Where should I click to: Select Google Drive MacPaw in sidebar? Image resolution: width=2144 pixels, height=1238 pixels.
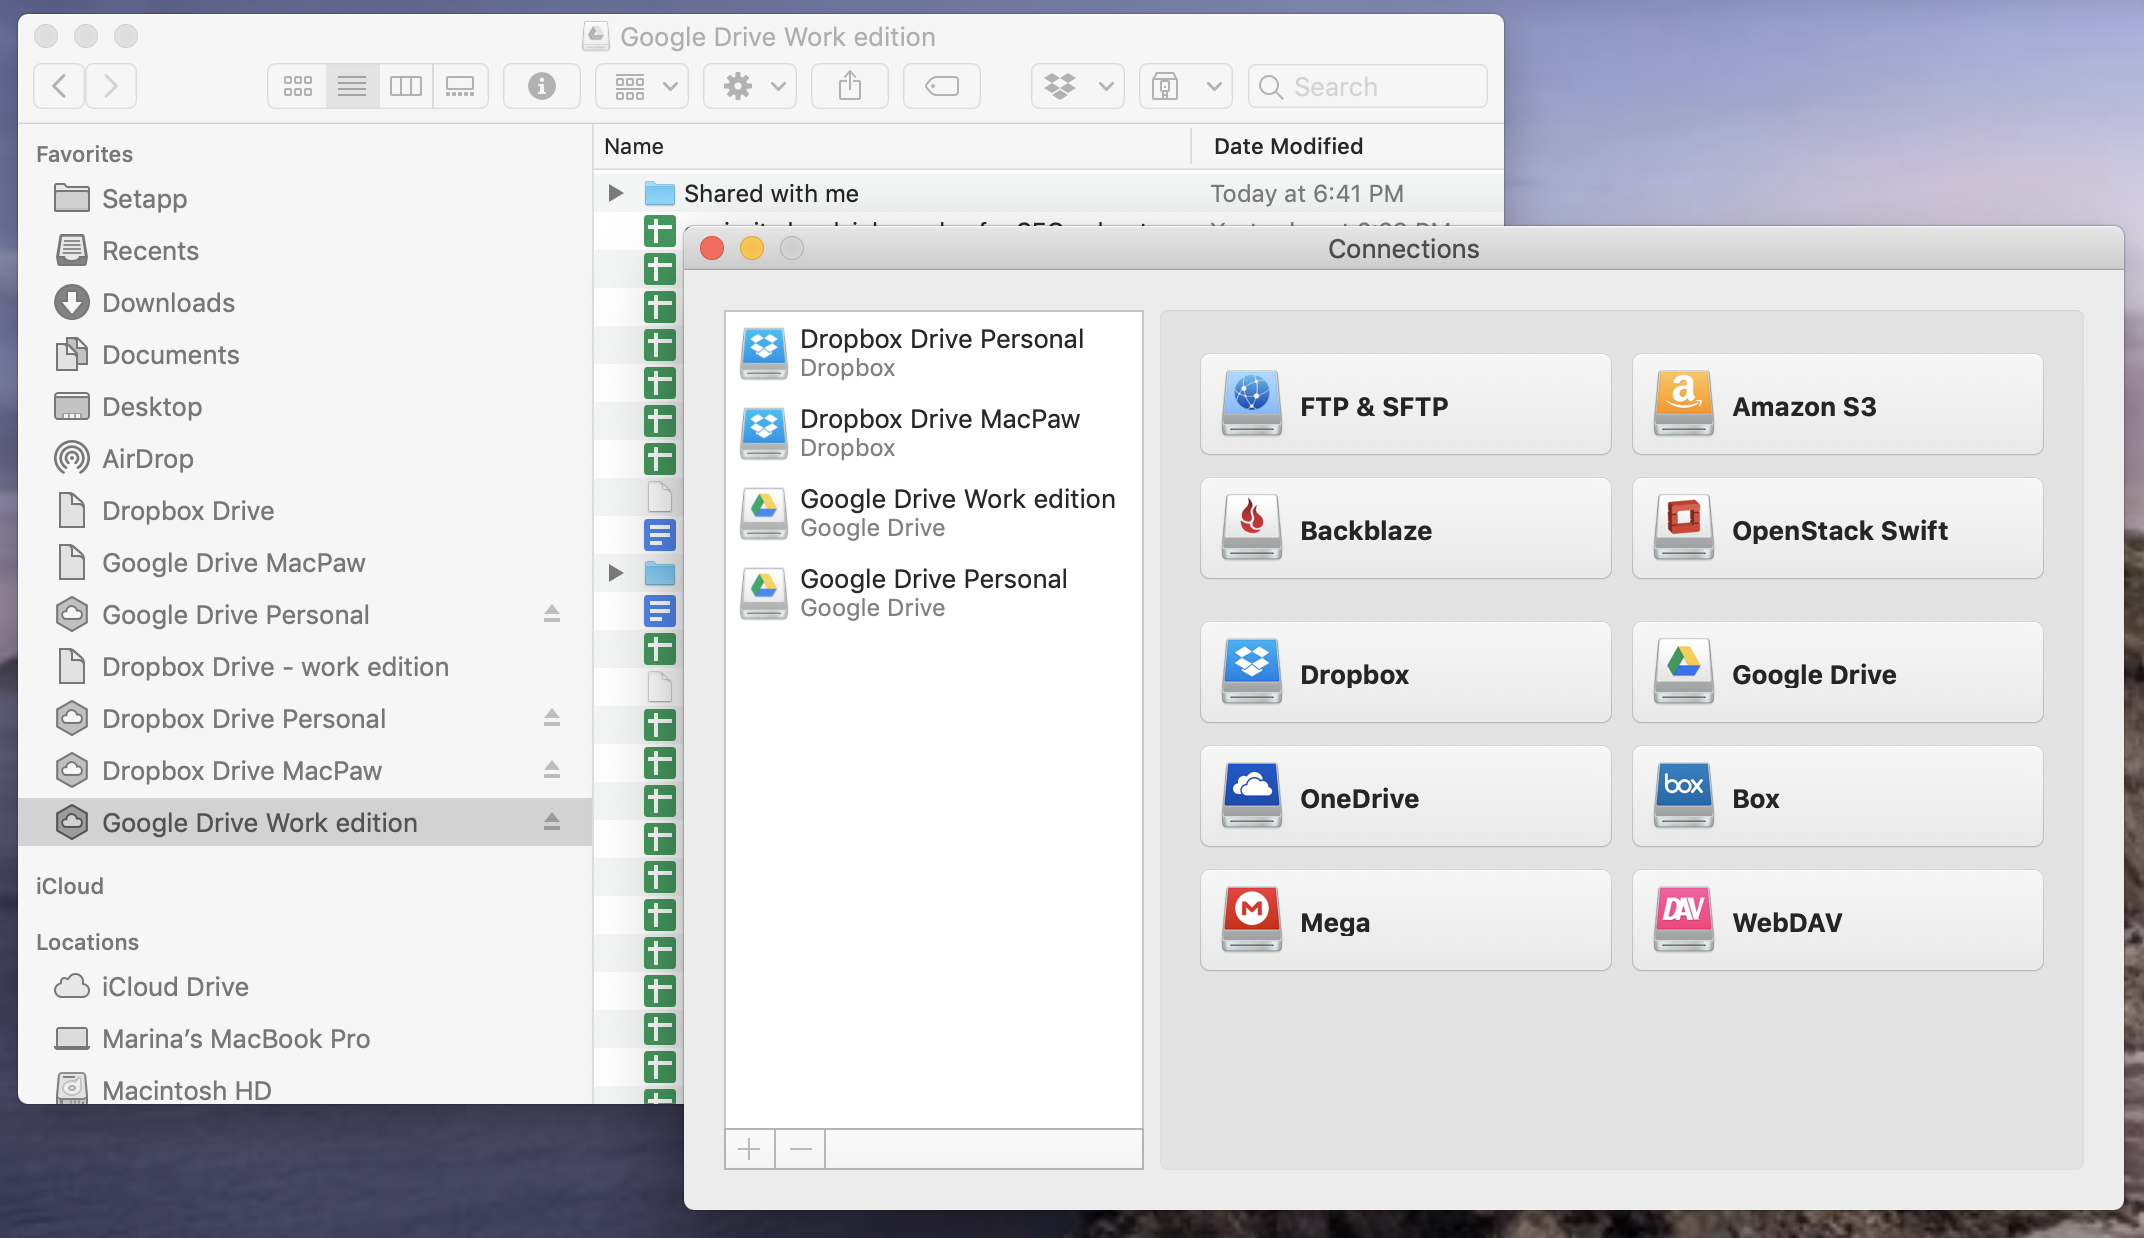point(306,562)
